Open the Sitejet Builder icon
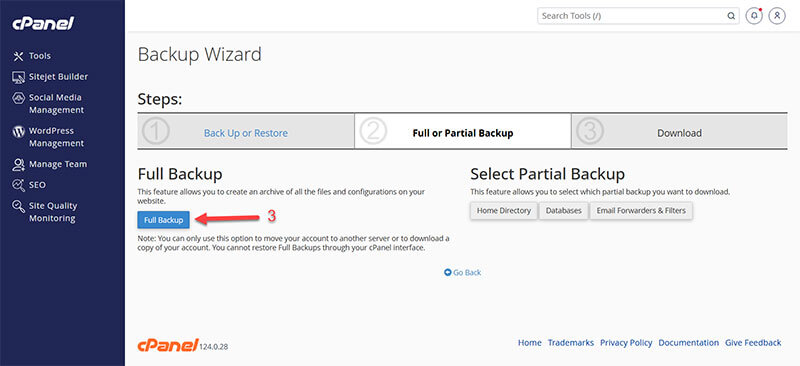 pyautogui.click(x=18, y=77)
